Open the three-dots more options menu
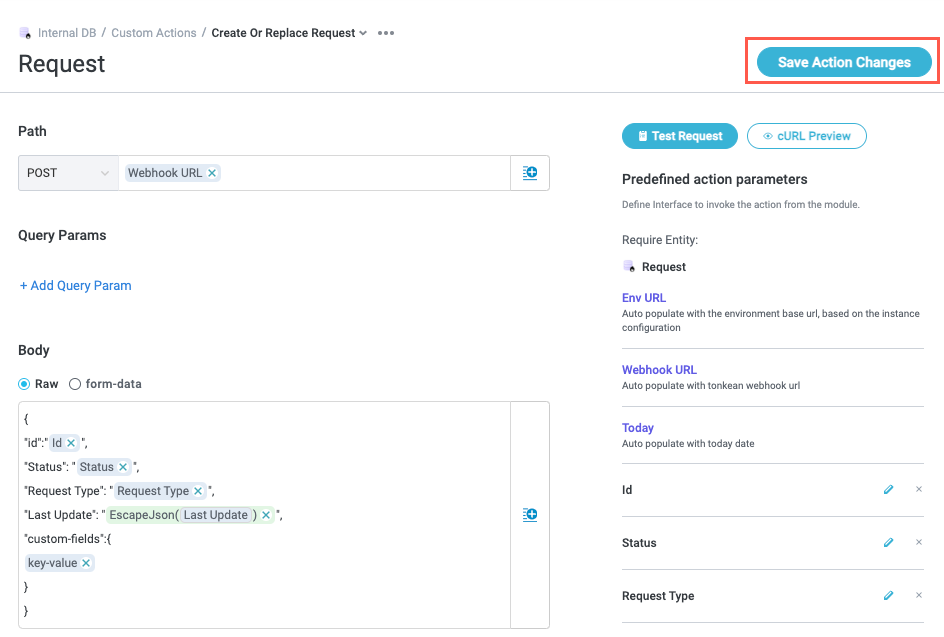This screenshot has width=944, height=637. tap(386, 33)
